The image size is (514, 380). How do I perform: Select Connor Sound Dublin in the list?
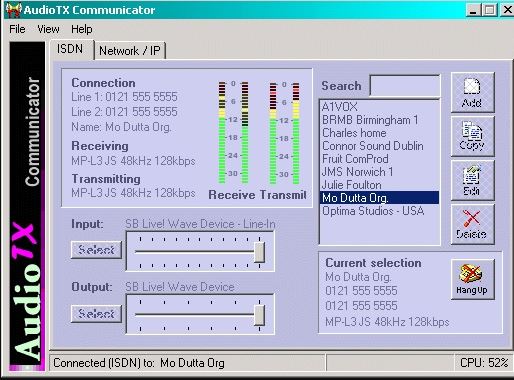point(379,146)
